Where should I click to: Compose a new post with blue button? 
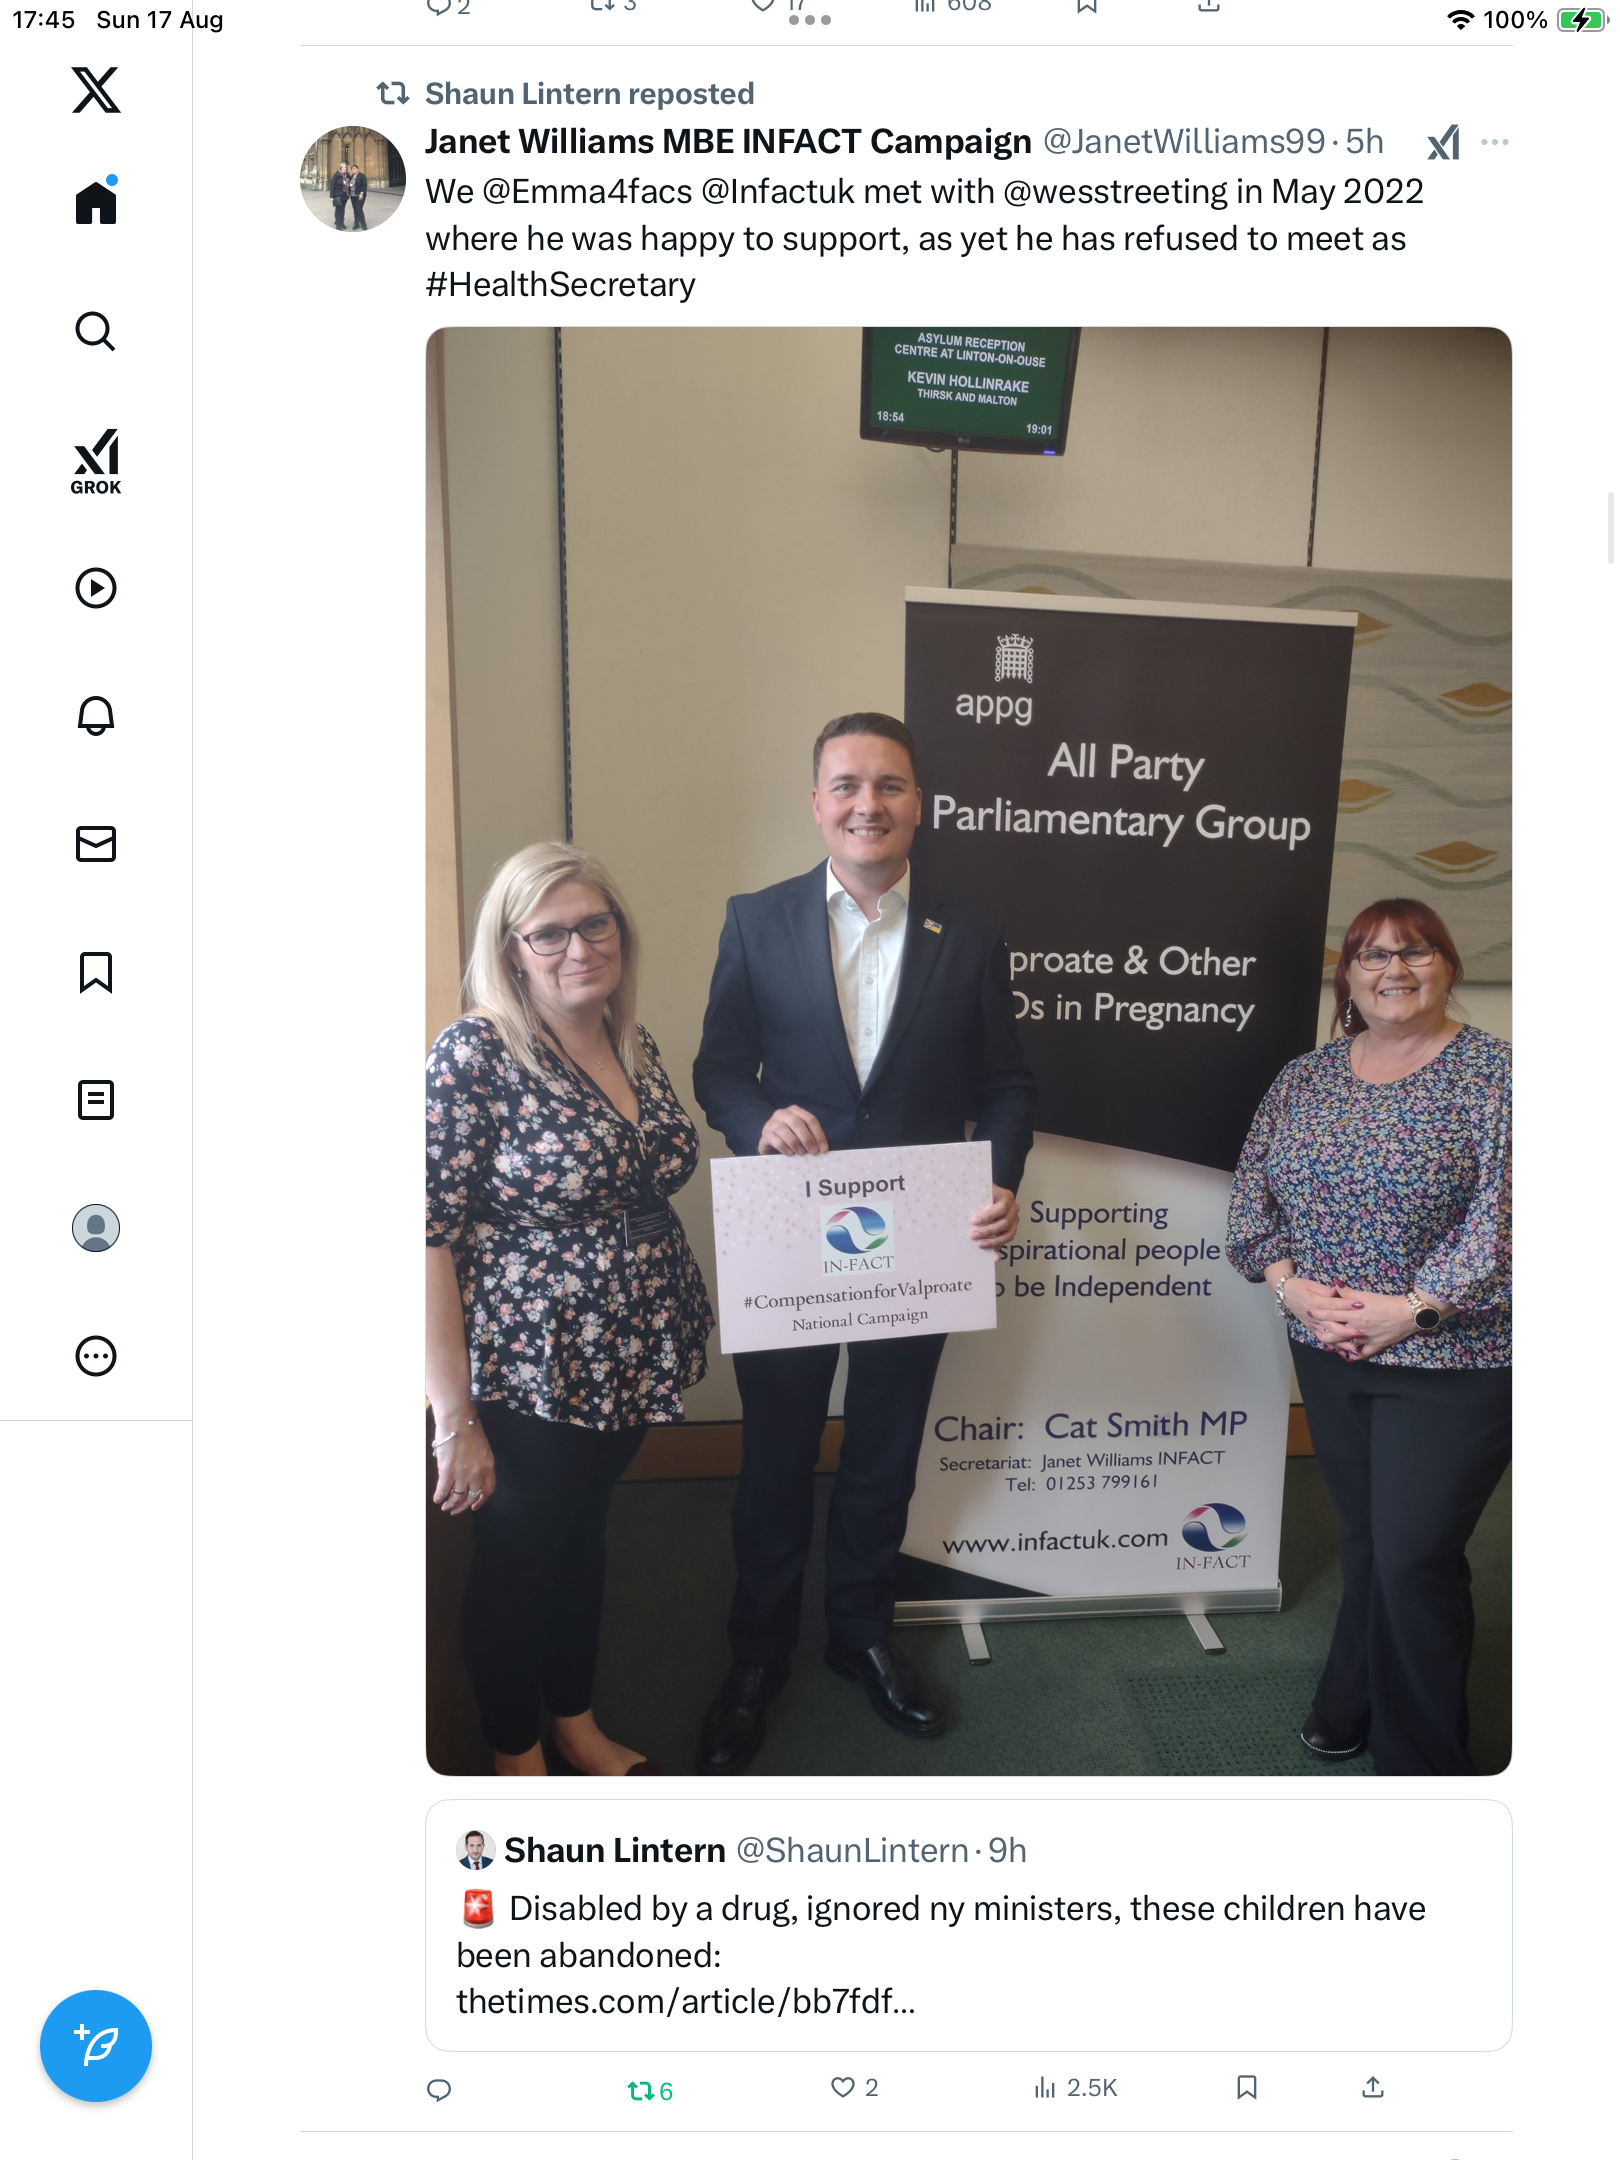[x=96, y=2046]
